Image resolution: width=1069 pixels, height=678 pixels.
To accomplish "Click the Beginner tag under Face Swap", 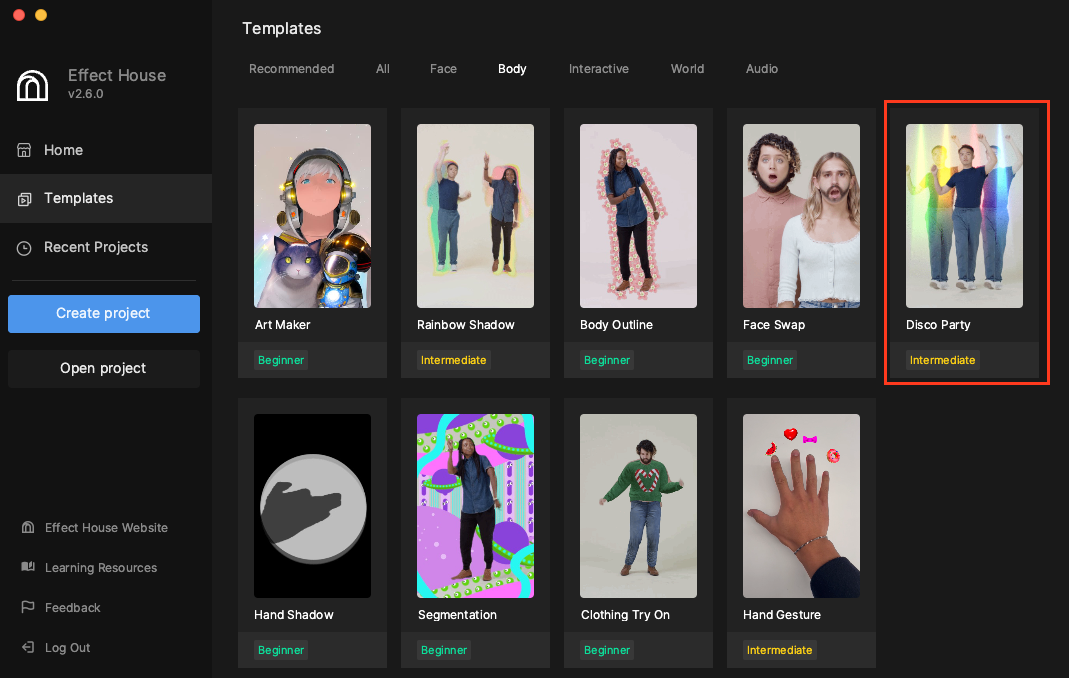I will tap(770, 360).
